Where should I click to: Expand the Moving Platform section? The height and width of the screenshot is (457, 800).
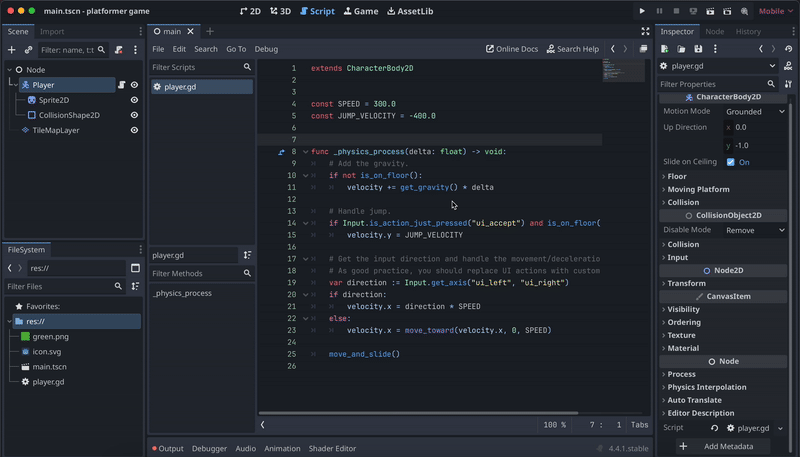tap(698, 189)
